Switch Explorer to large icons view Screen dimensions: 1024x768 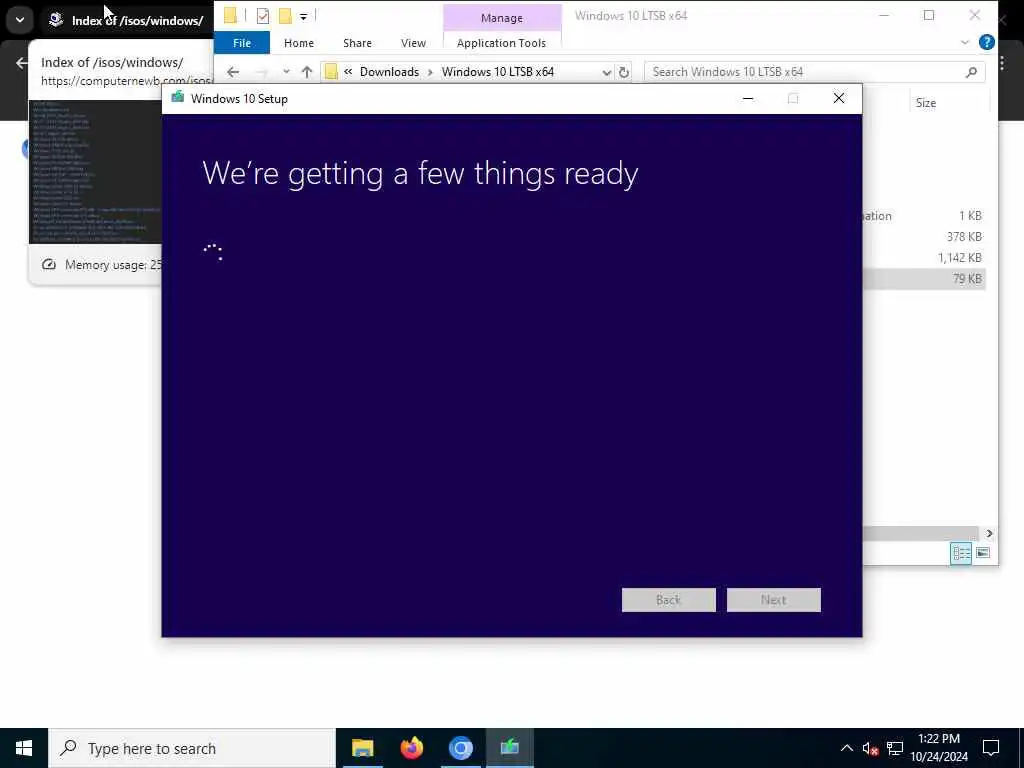click(x=983, y=553)
